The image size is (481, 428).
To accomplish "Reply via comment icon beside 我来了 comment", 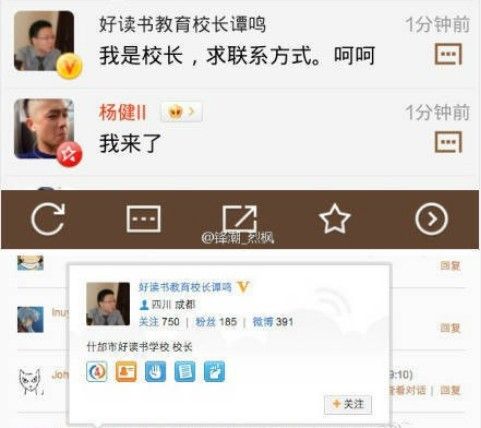I will (448, 142).
